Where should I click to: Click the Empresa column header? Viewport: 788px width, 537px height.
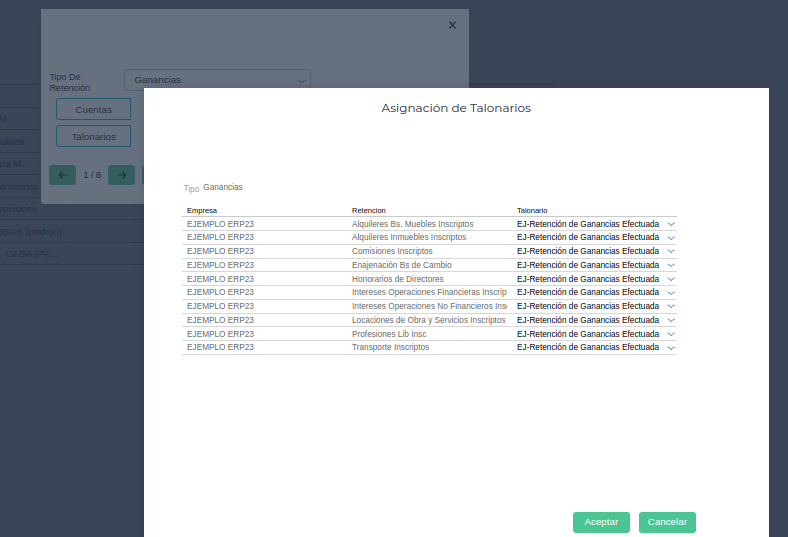(202, 210)
